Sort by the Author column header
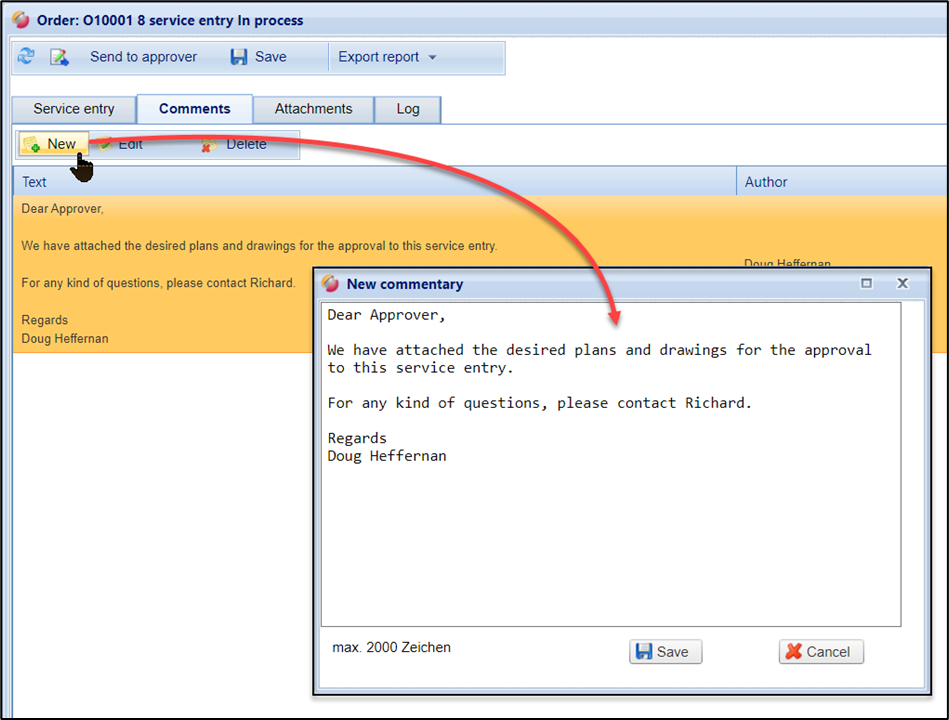 click(766, 182)
